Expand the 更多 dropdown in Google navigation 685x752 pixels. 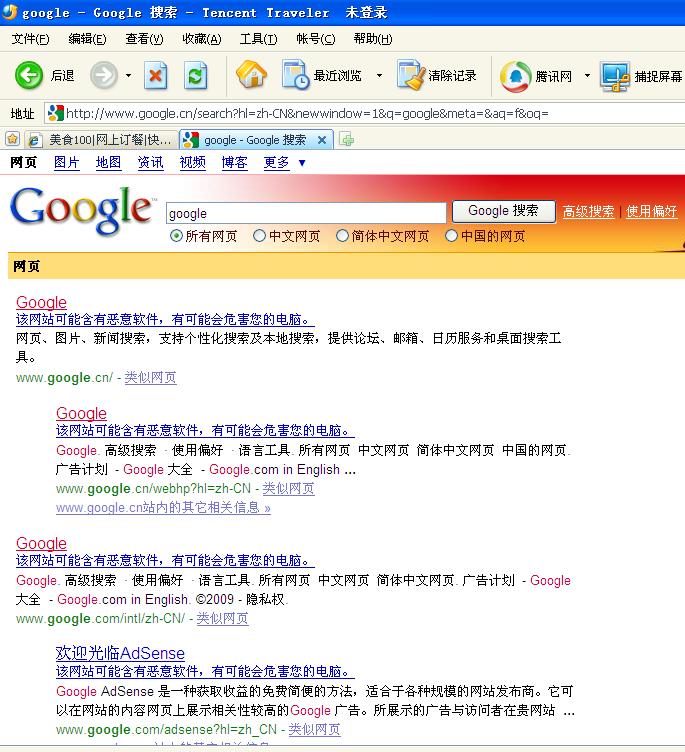301,163
